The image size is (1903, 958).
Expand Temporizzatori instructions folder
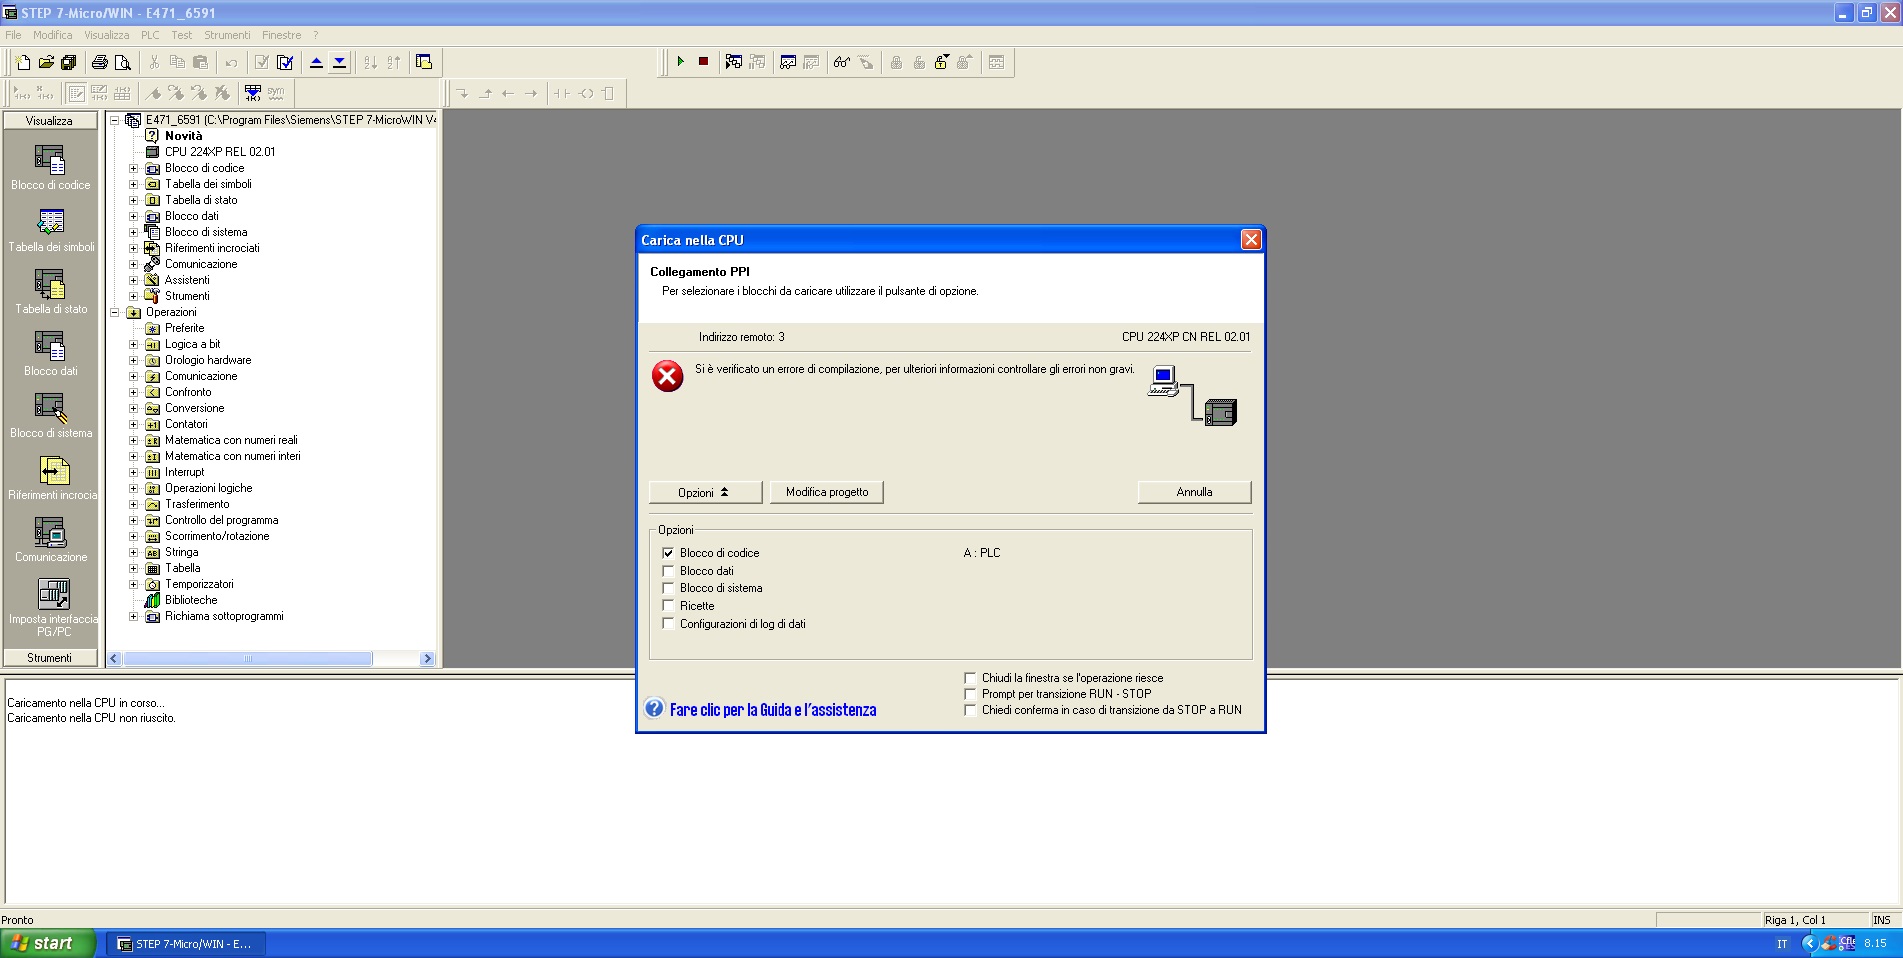[x=133, y=584]
